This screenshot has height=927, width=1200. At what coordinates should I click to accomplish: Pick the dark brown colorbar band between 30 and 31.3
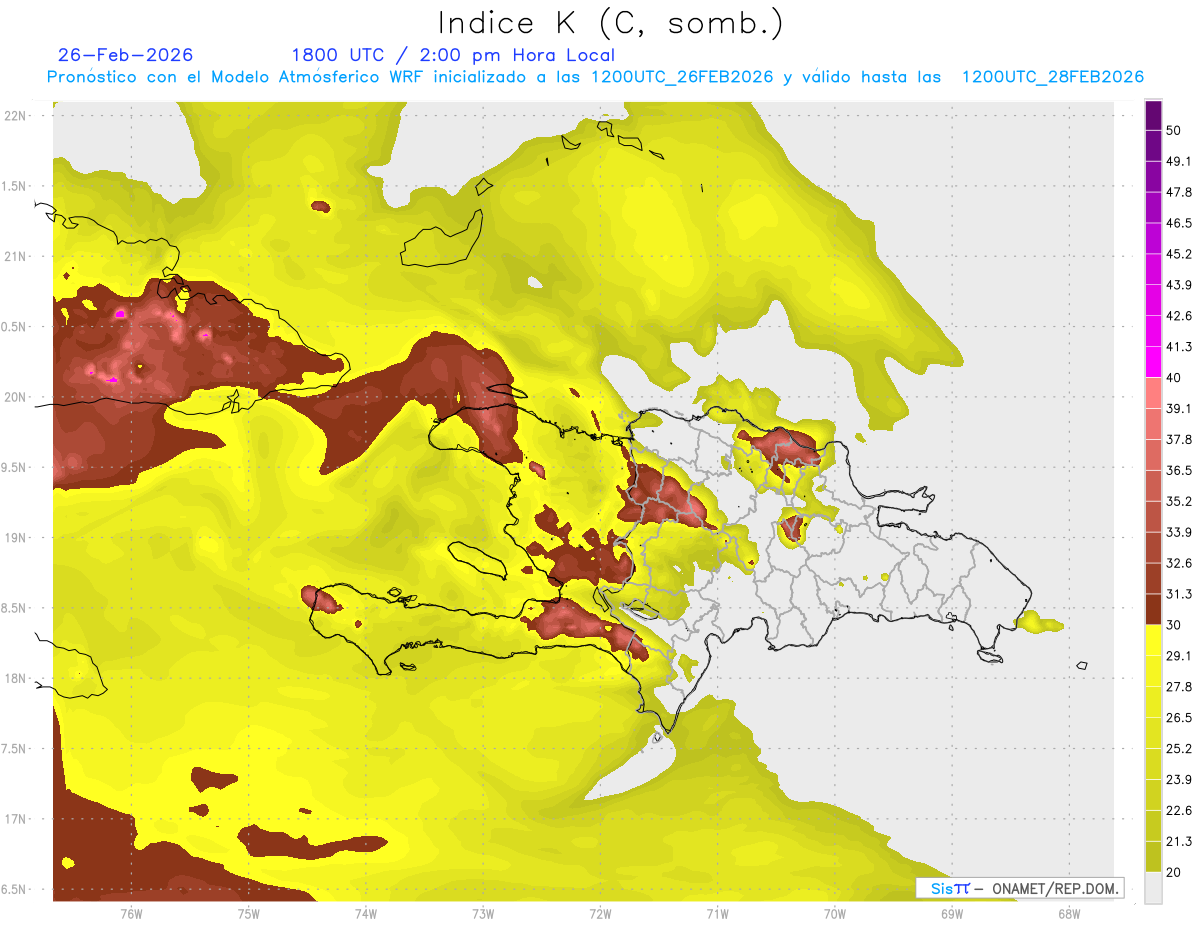[1153, 610]
